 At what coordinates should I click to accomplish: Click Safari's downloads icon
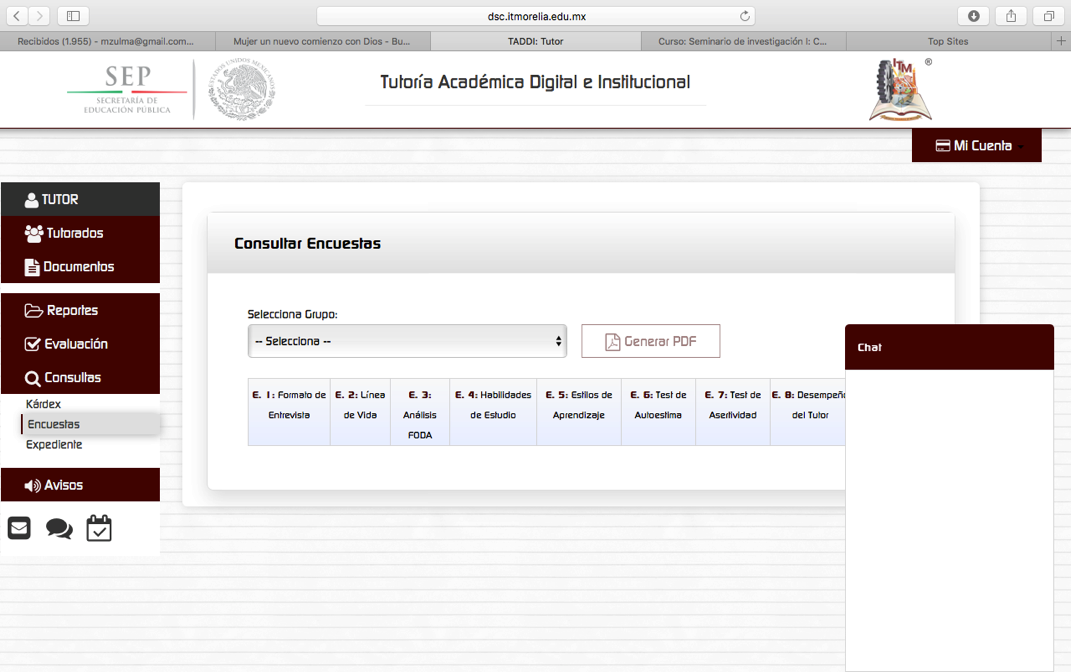(x=973, y=16)
